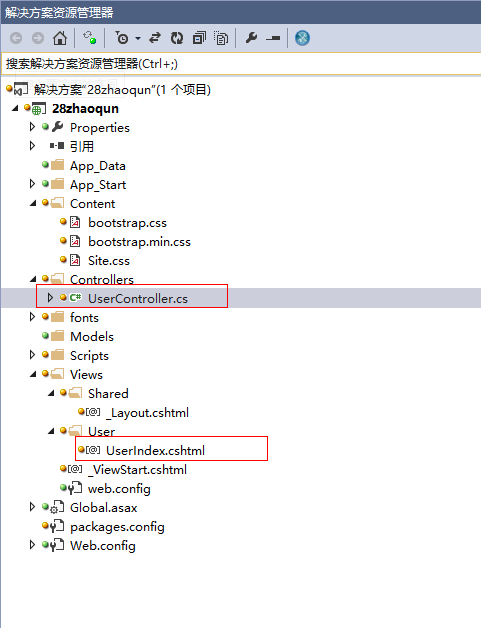This screenshot has width=481, height=628.
Task: Select _Layout.cshtml file name
Action: tap(147, 413)
